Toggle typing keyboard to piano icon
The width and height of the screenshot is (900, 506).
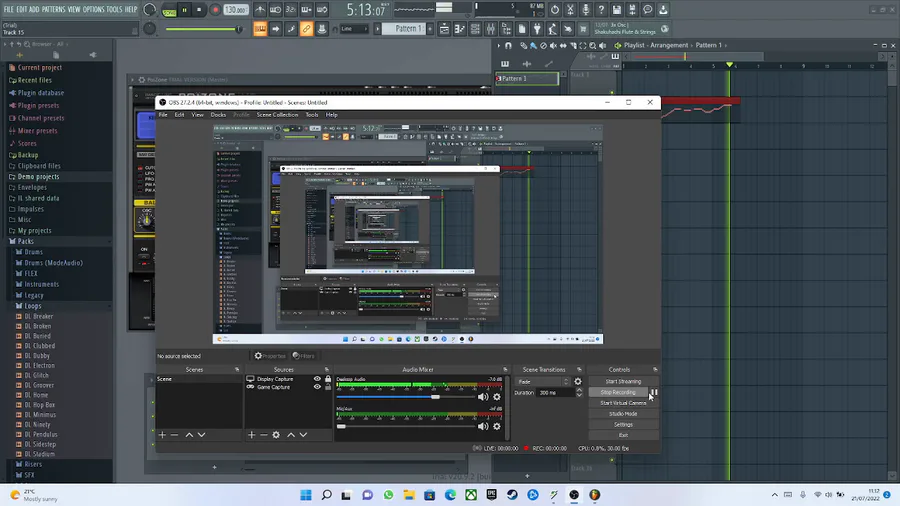(x=260, y=29)
